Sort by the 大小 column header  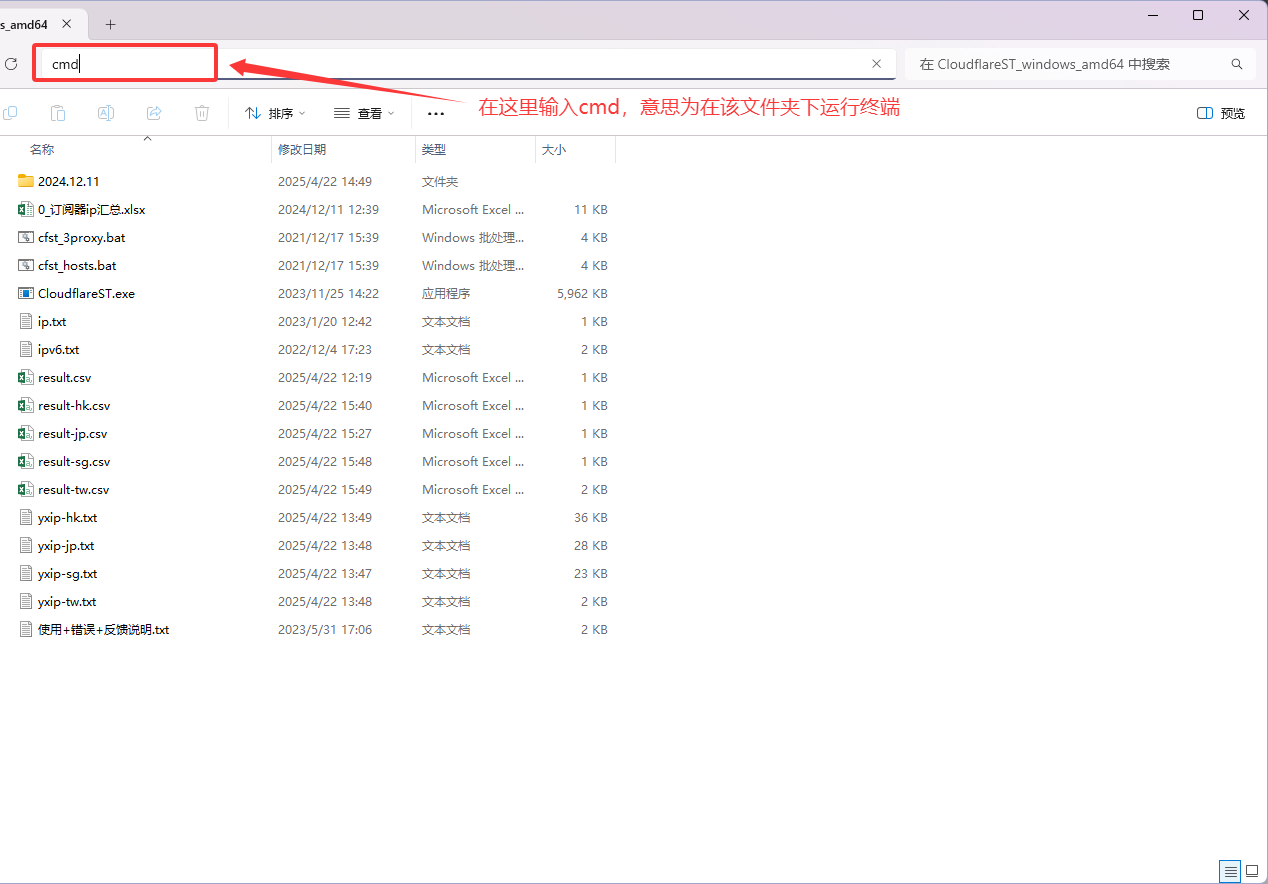pyautogui.click(x=554, y=149)
